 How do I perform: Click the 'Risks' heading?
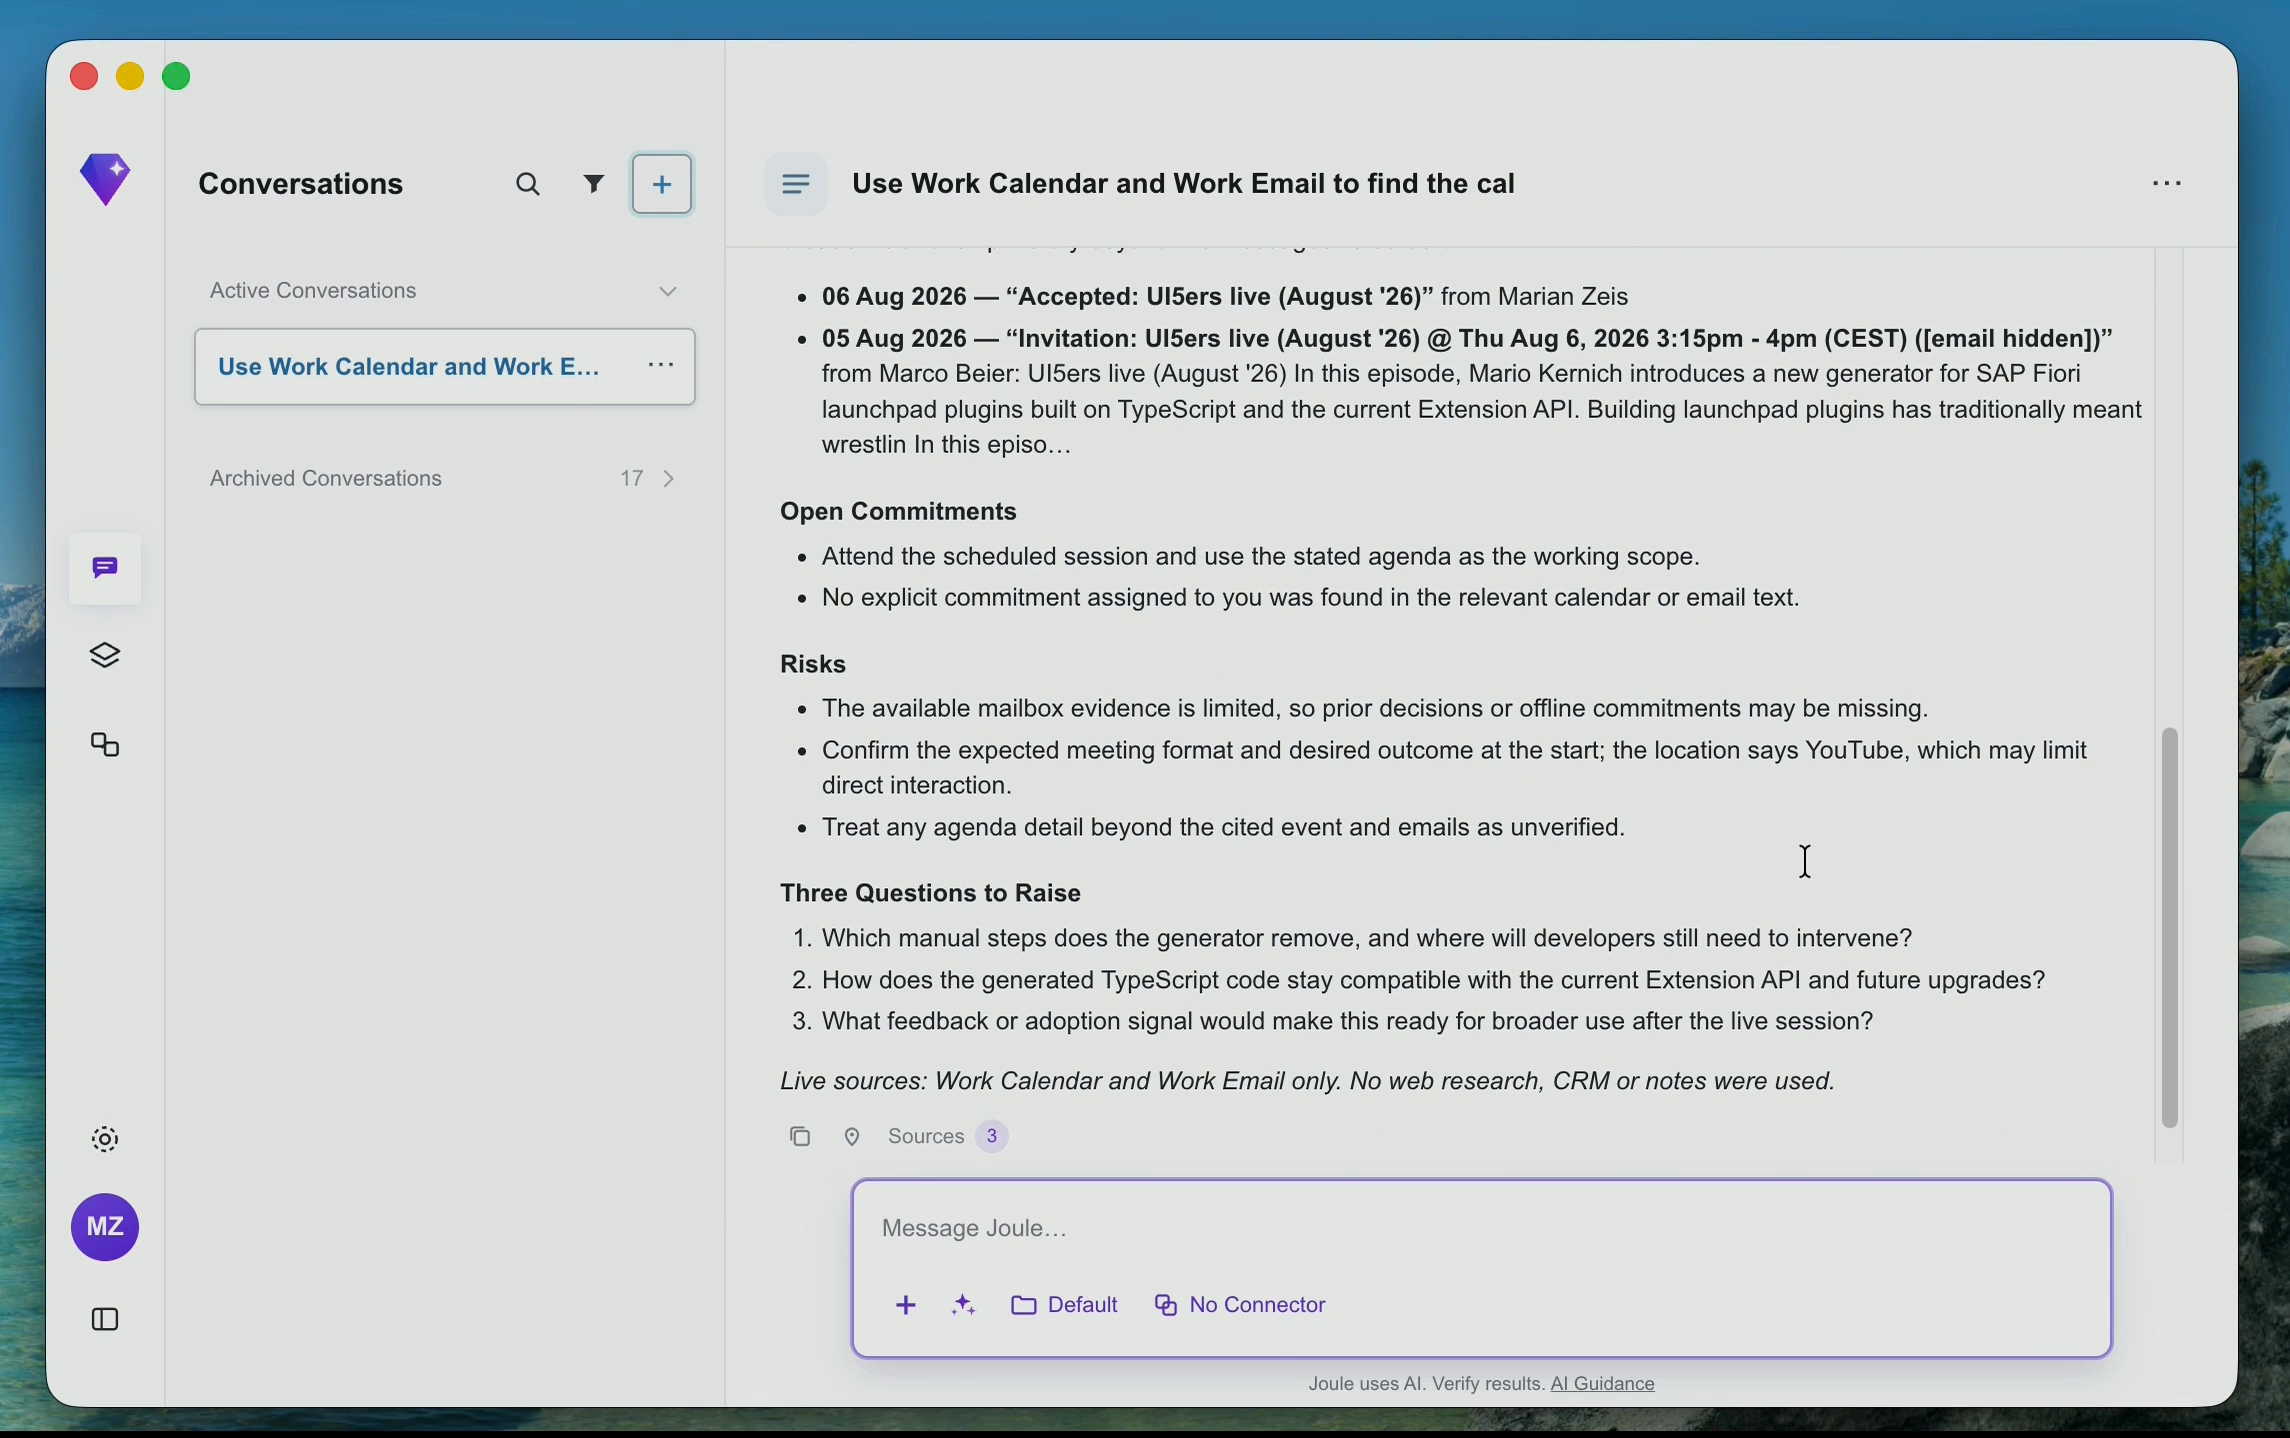(x=813, y=665)
